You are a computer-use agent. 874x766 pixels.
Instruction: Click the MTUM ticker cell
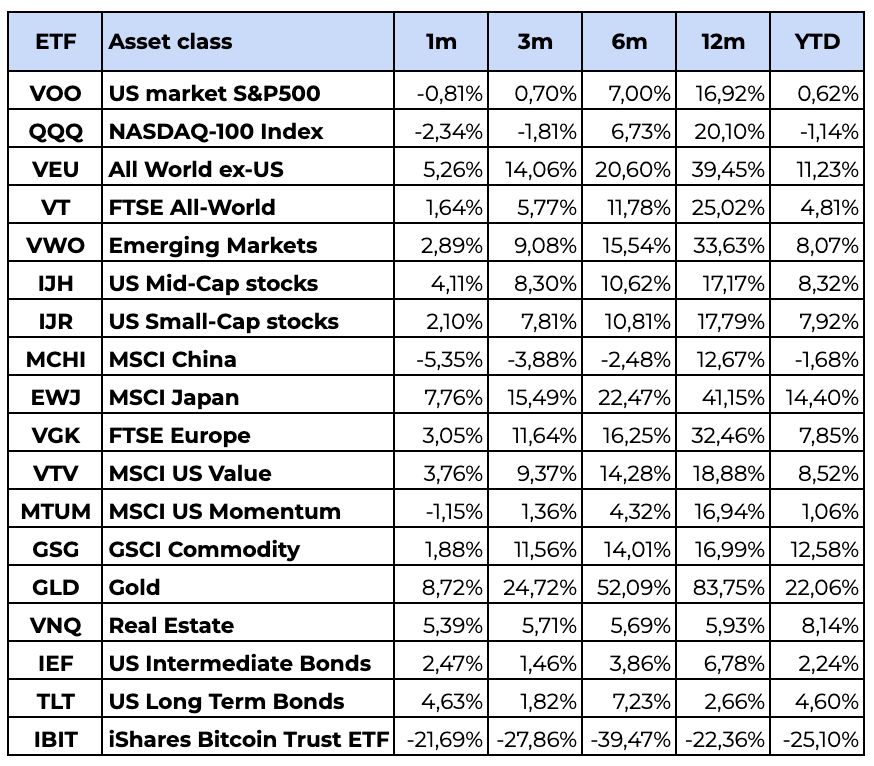pos(55,512)
